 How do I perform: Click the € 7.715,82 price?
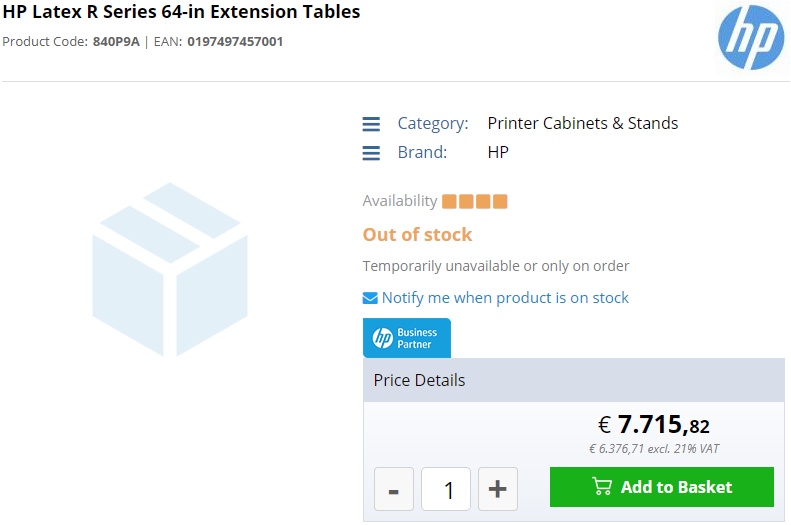(653, 424)
